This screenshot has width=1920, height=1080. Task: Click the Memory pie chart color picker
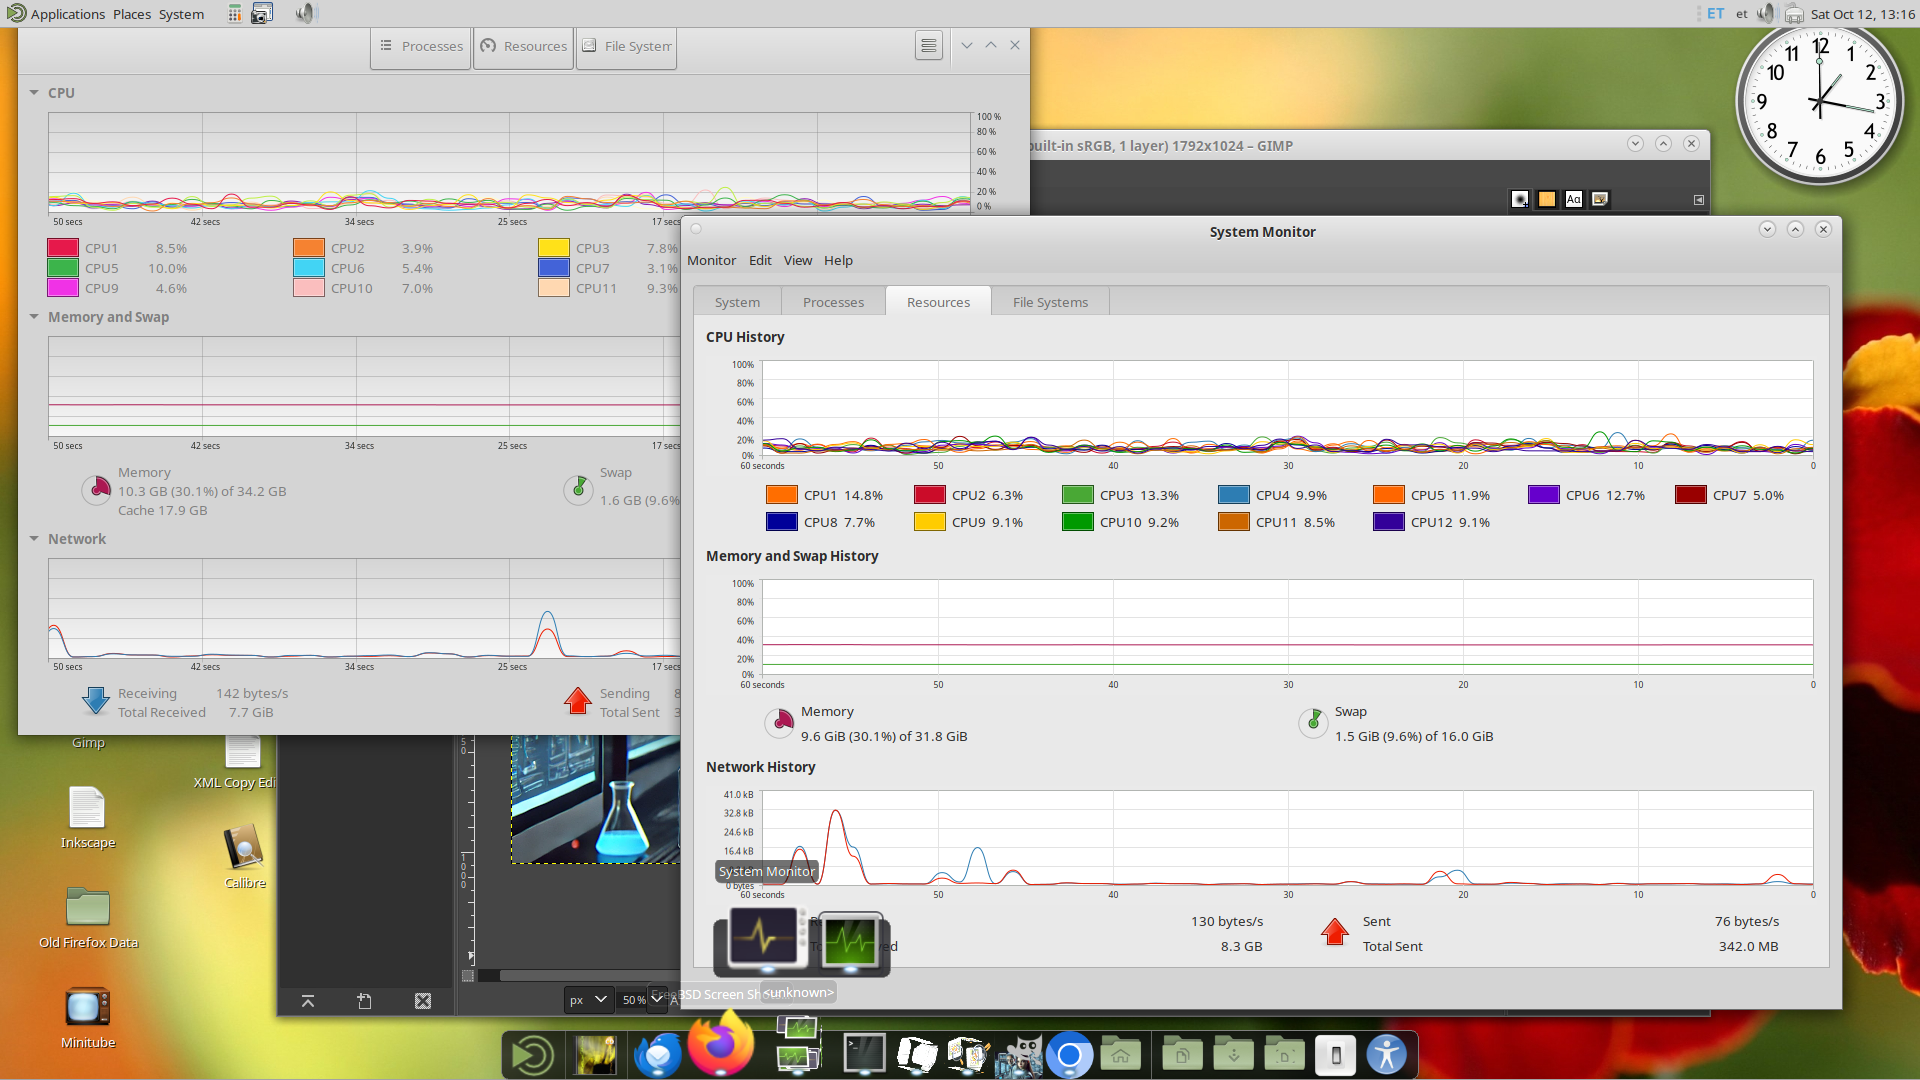(779, 722)
